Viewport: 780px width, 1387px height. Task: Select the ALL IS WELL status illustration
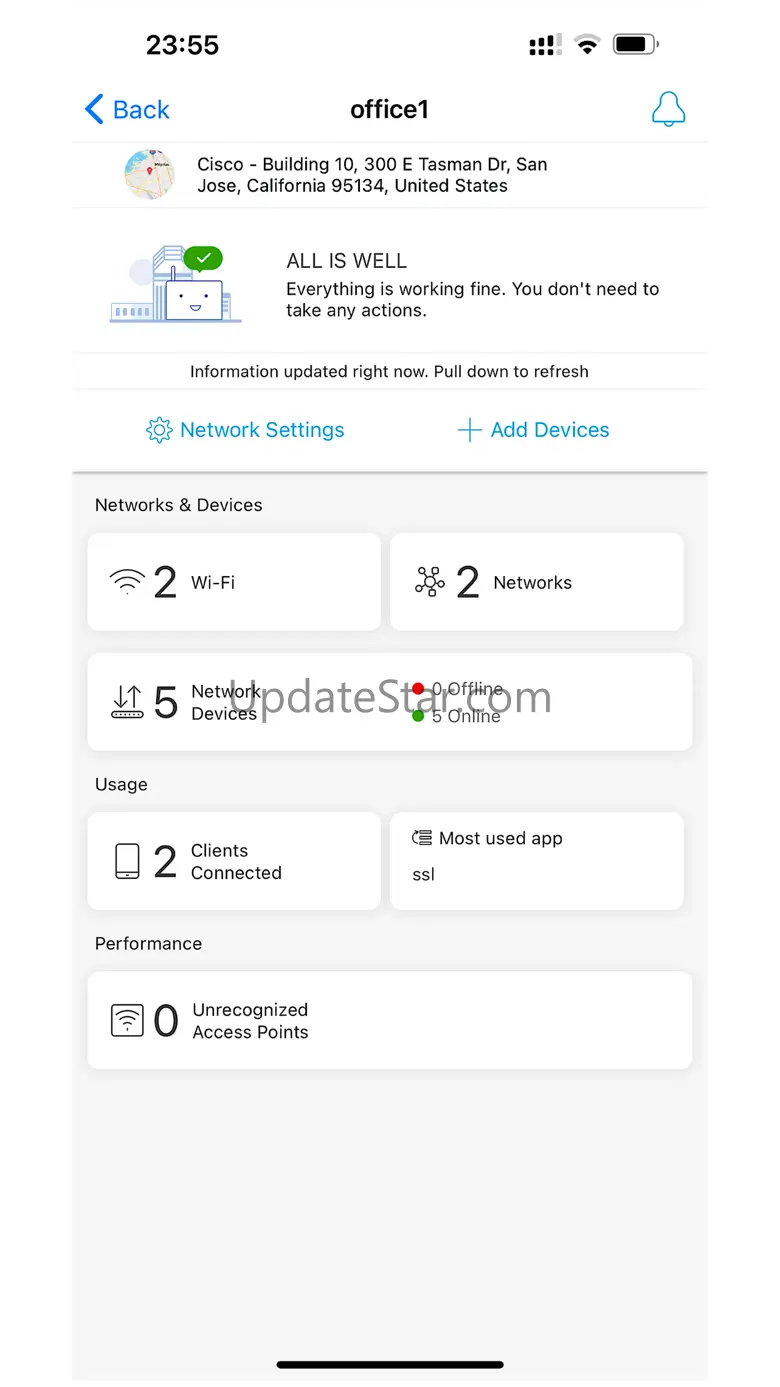click(x=177, y=285)
